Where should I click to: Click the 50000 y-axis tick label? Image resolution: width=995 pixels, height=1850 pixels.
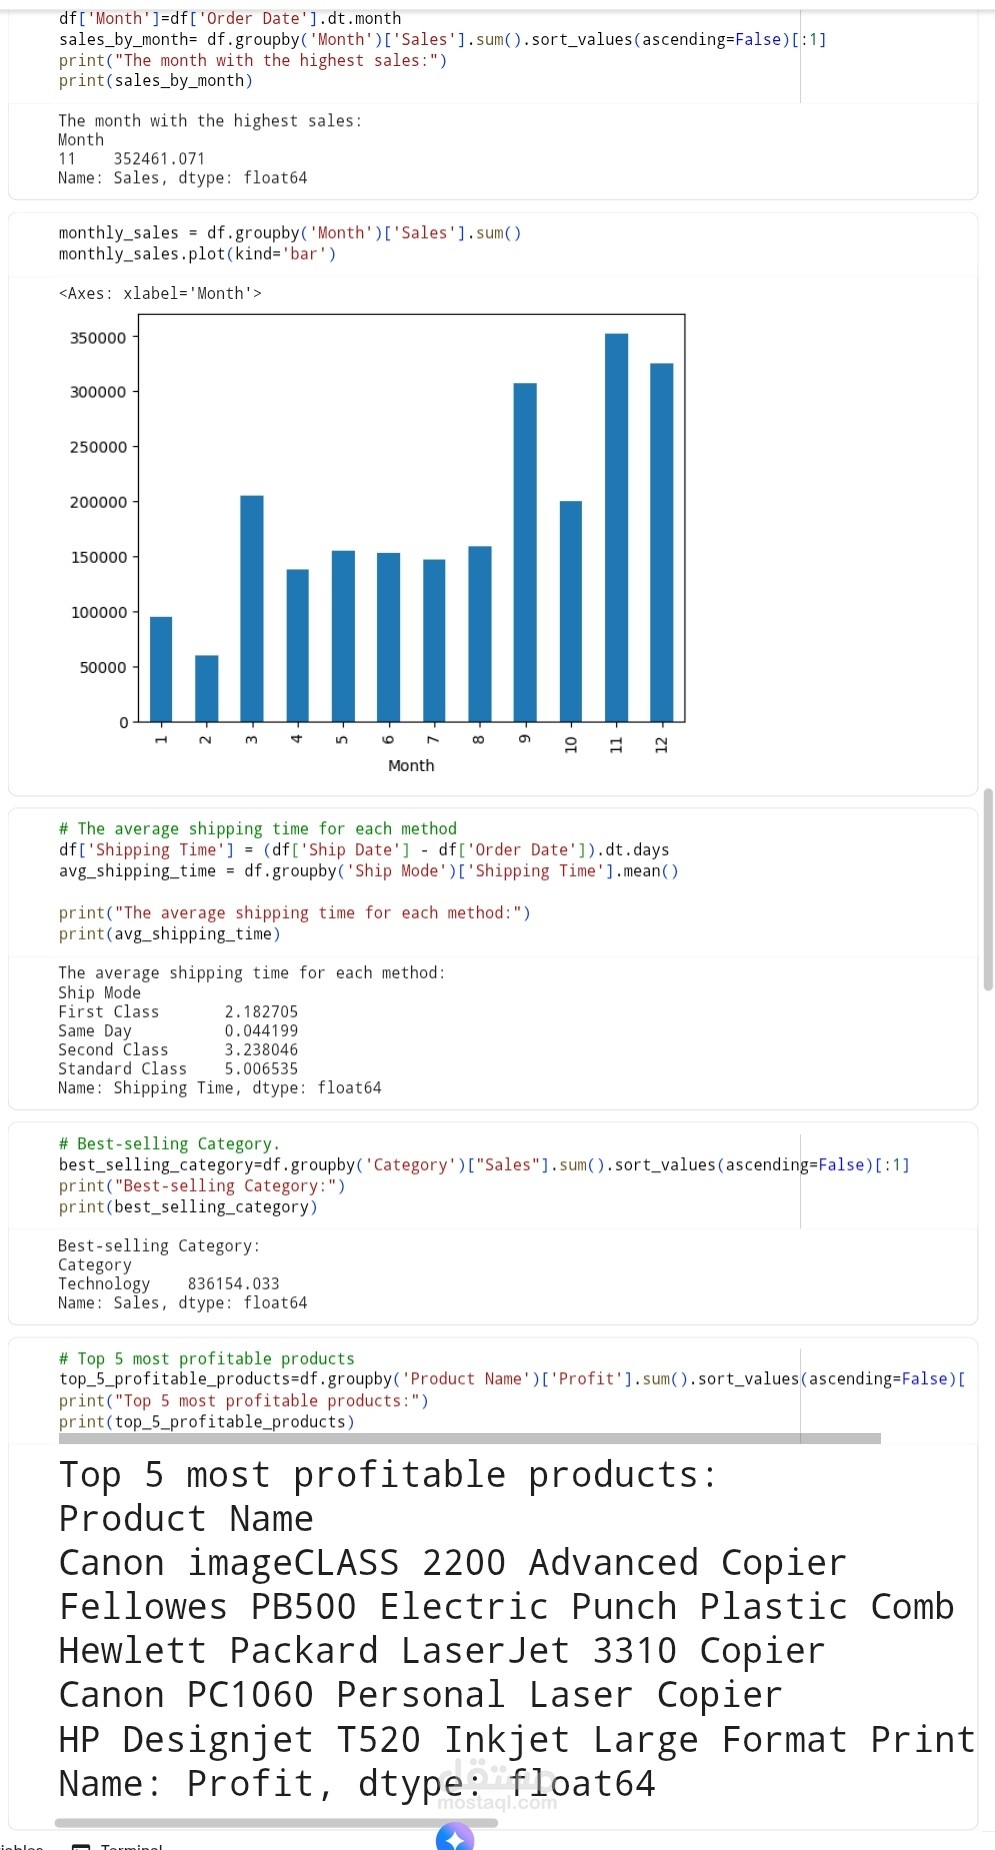103,667
